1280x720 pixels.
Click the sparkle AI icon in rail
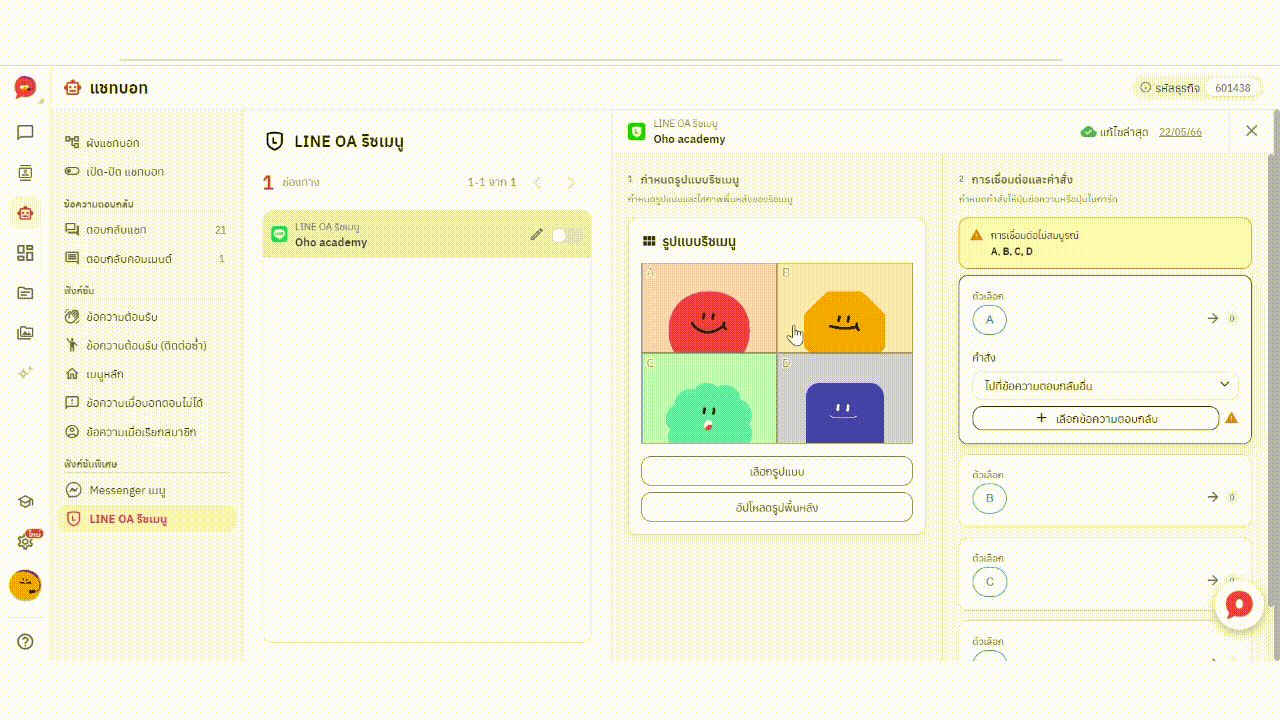click(x=25, y=372)
